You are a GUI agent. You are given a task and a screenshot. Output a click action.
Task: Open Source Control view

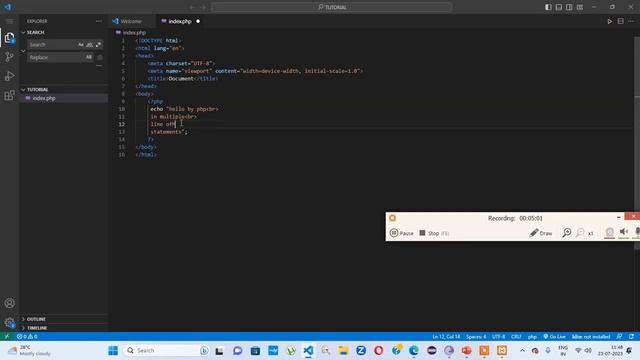[9, 57]
